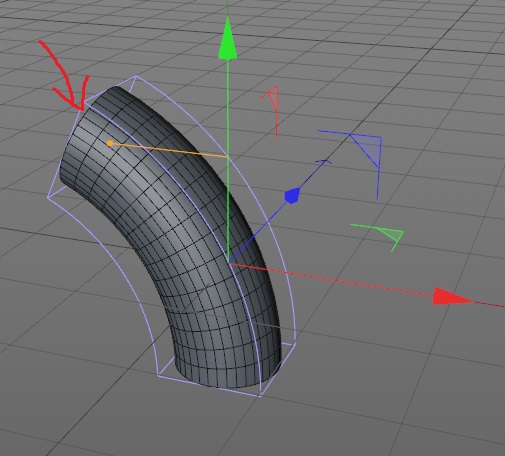Click the orange line of the bend handle
Screen dimensions: 505x456
pos(169,150)
